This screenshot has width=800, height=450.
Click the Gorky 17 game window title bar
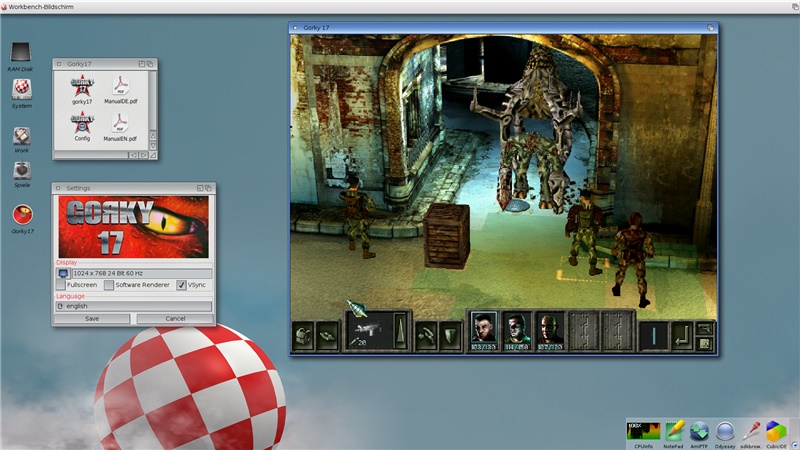[503, 28]
